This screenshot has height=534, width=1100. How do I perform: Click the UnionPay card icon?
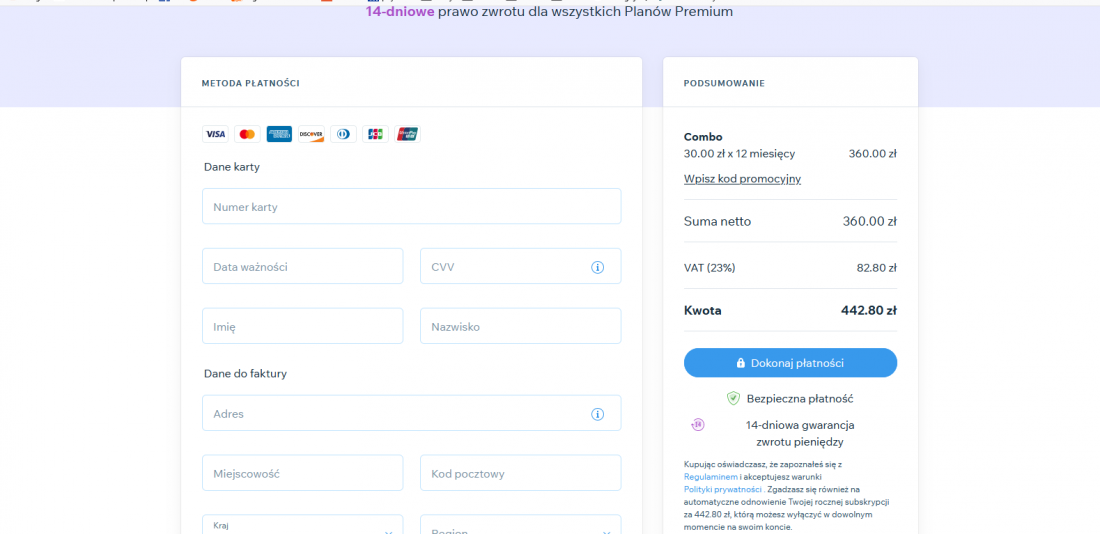click(x=407, y=134)
